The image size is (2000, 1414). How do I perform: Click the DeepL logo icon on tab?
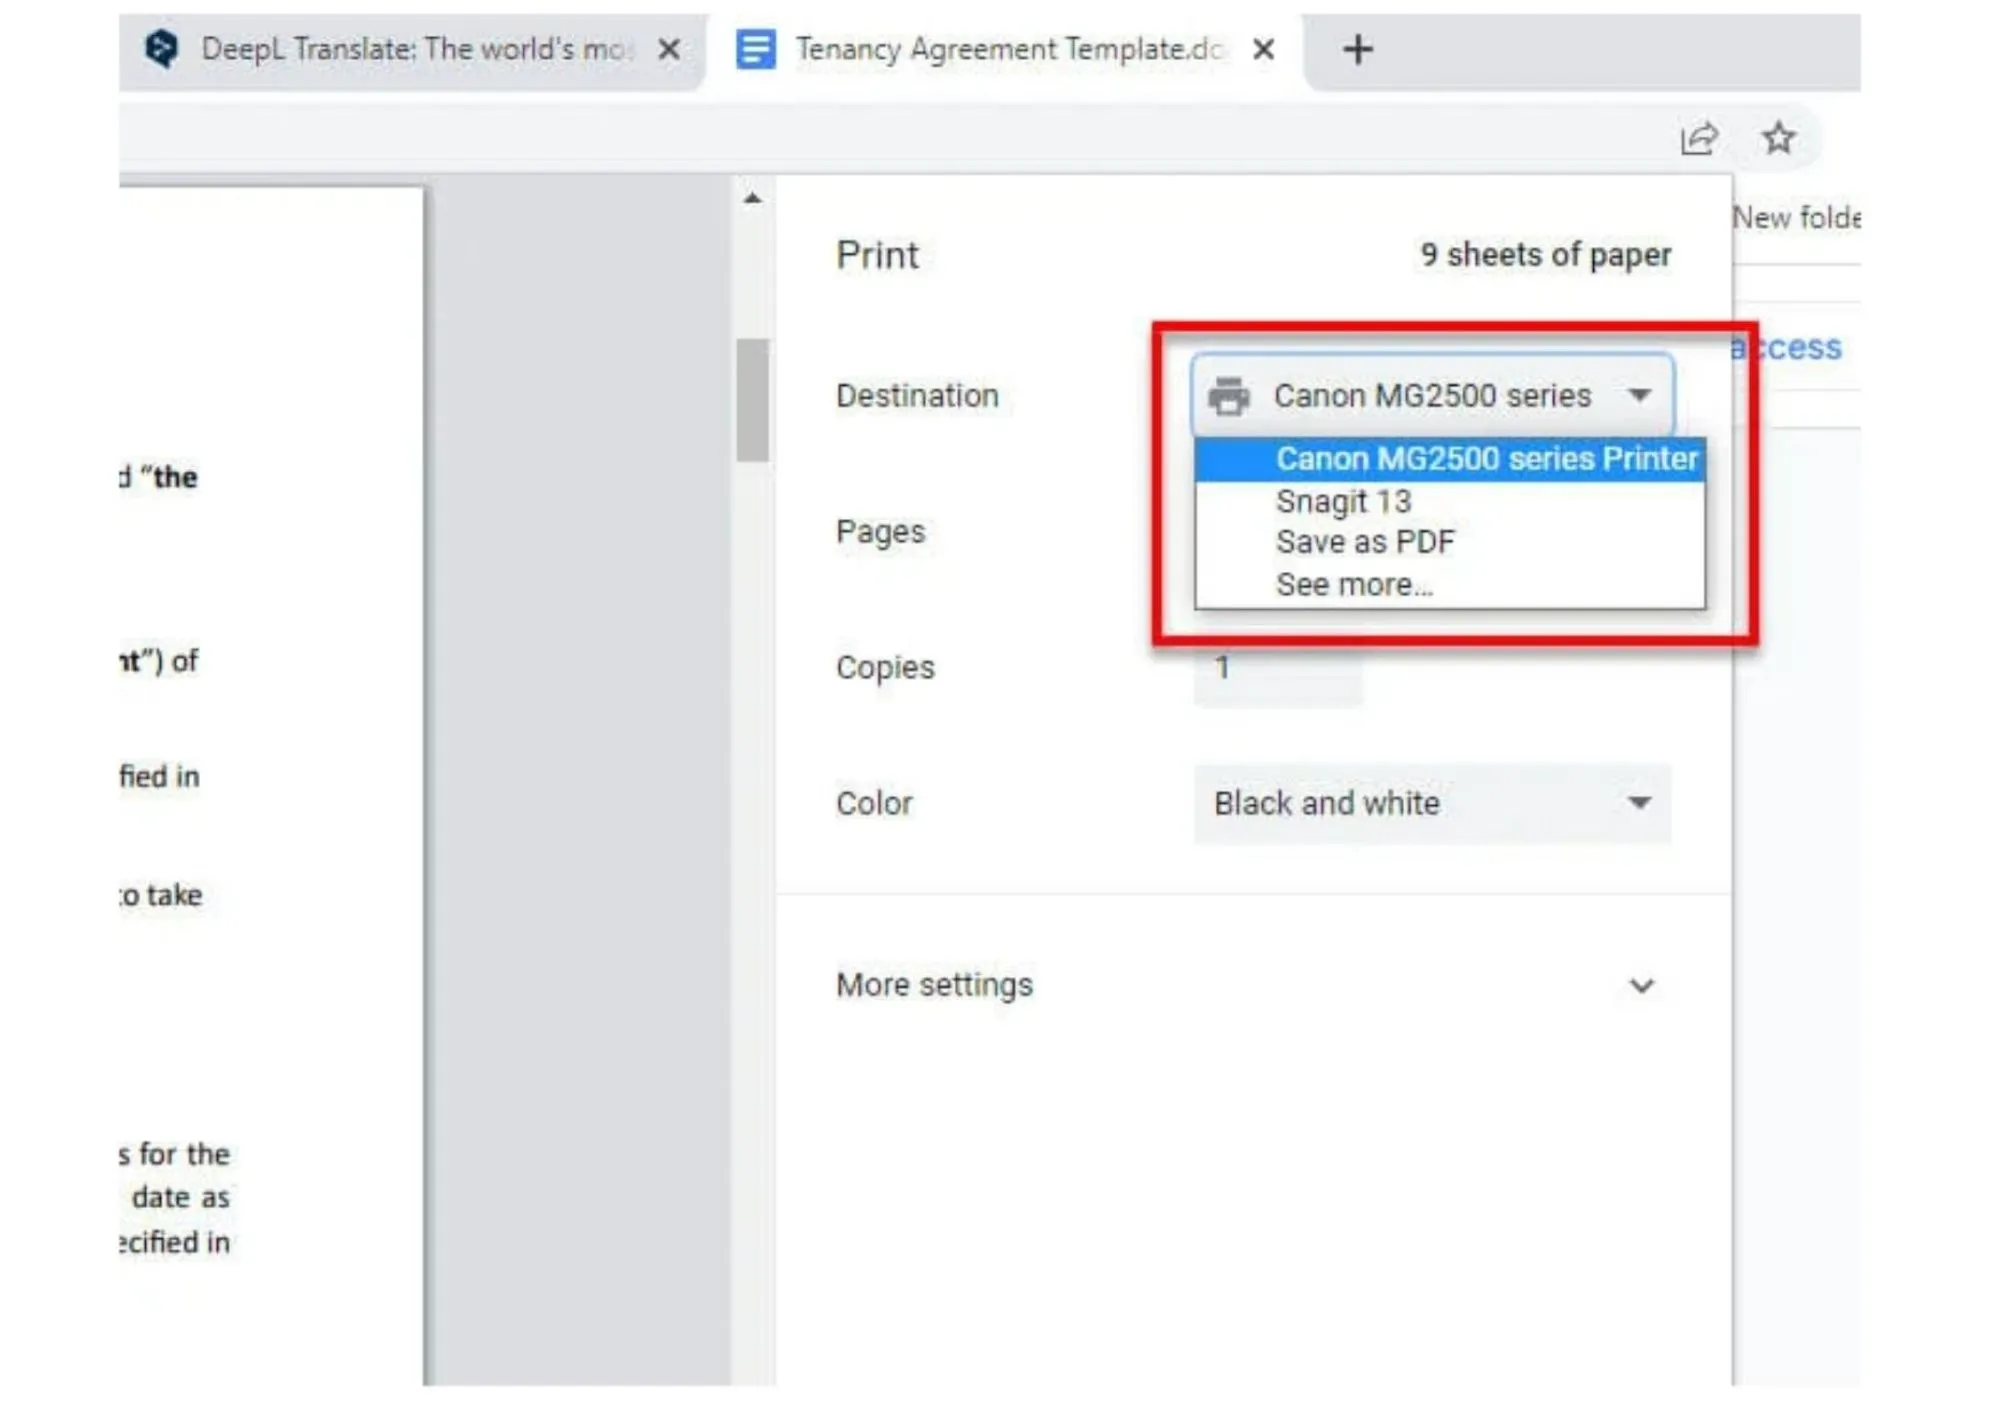click(x=161, y=48)
